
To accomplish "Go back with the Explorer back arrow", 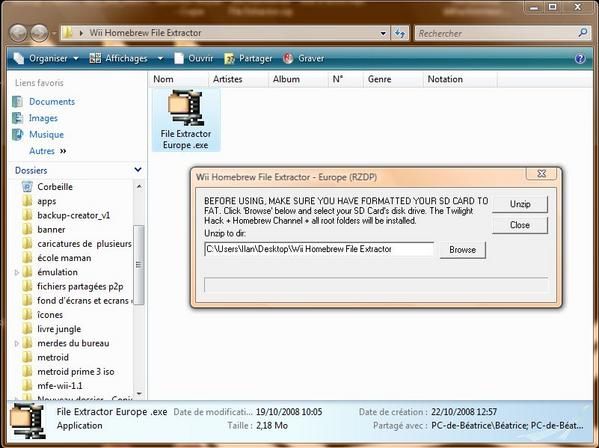I will tap(18, 33).
